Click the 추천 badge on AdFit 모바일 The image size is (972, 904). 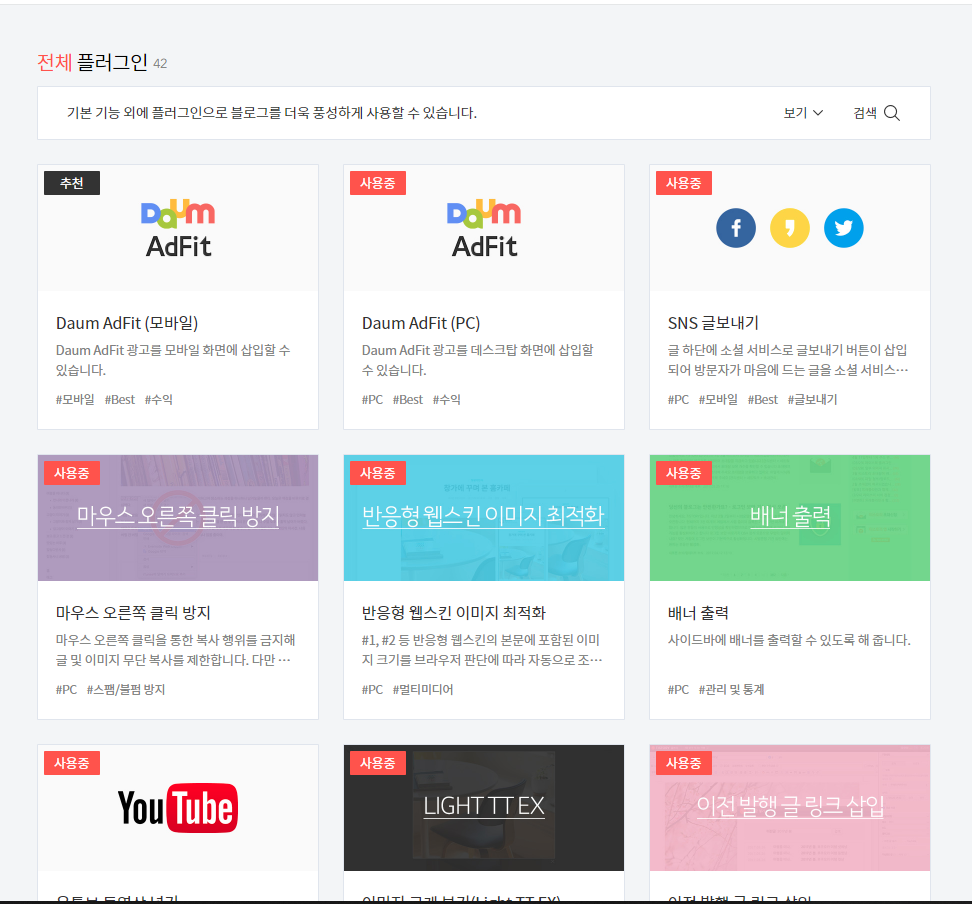[x=72, y=183]
